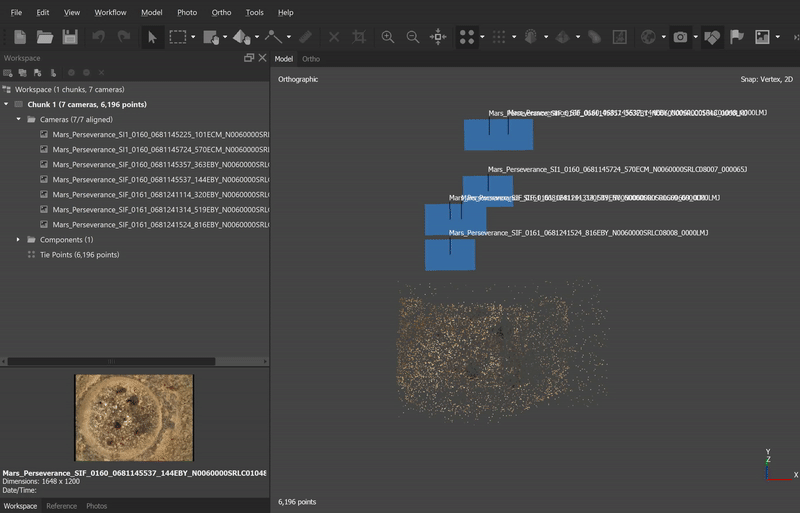Open the Workflow menu
Screen dimensions: 800x513
click(x=110, y=12)
